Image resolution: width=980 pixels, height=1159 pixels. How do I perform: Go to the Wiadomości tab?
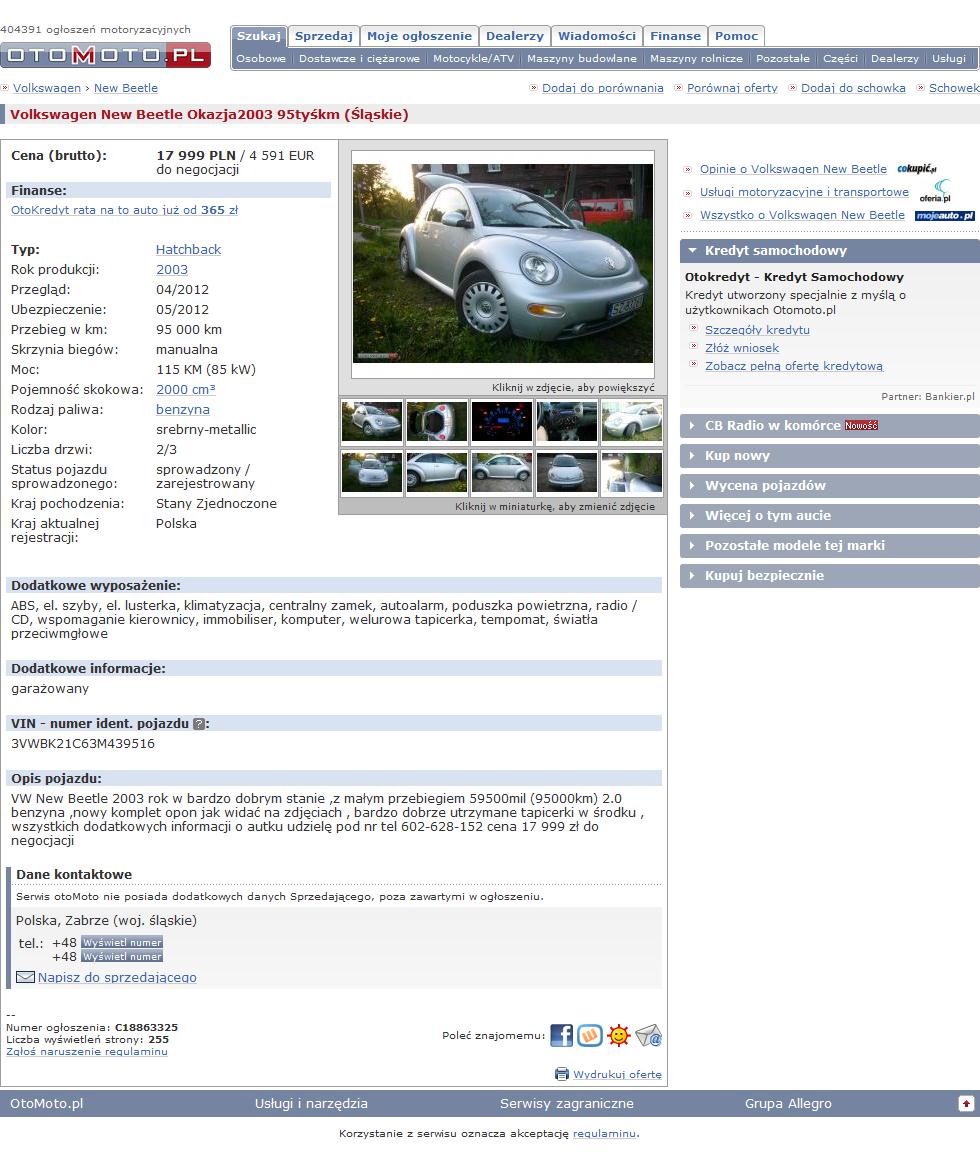596,36
